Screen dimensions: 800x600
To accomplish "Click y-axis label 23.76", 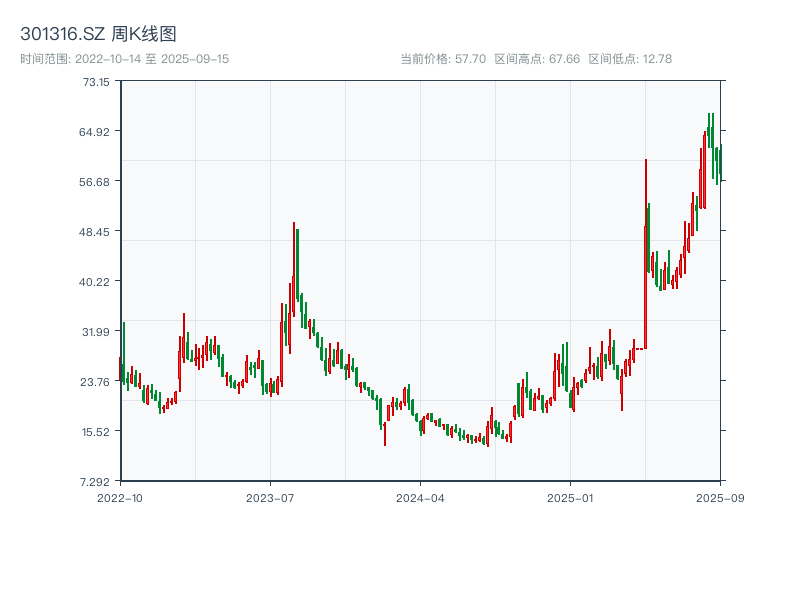I will 95,382.
